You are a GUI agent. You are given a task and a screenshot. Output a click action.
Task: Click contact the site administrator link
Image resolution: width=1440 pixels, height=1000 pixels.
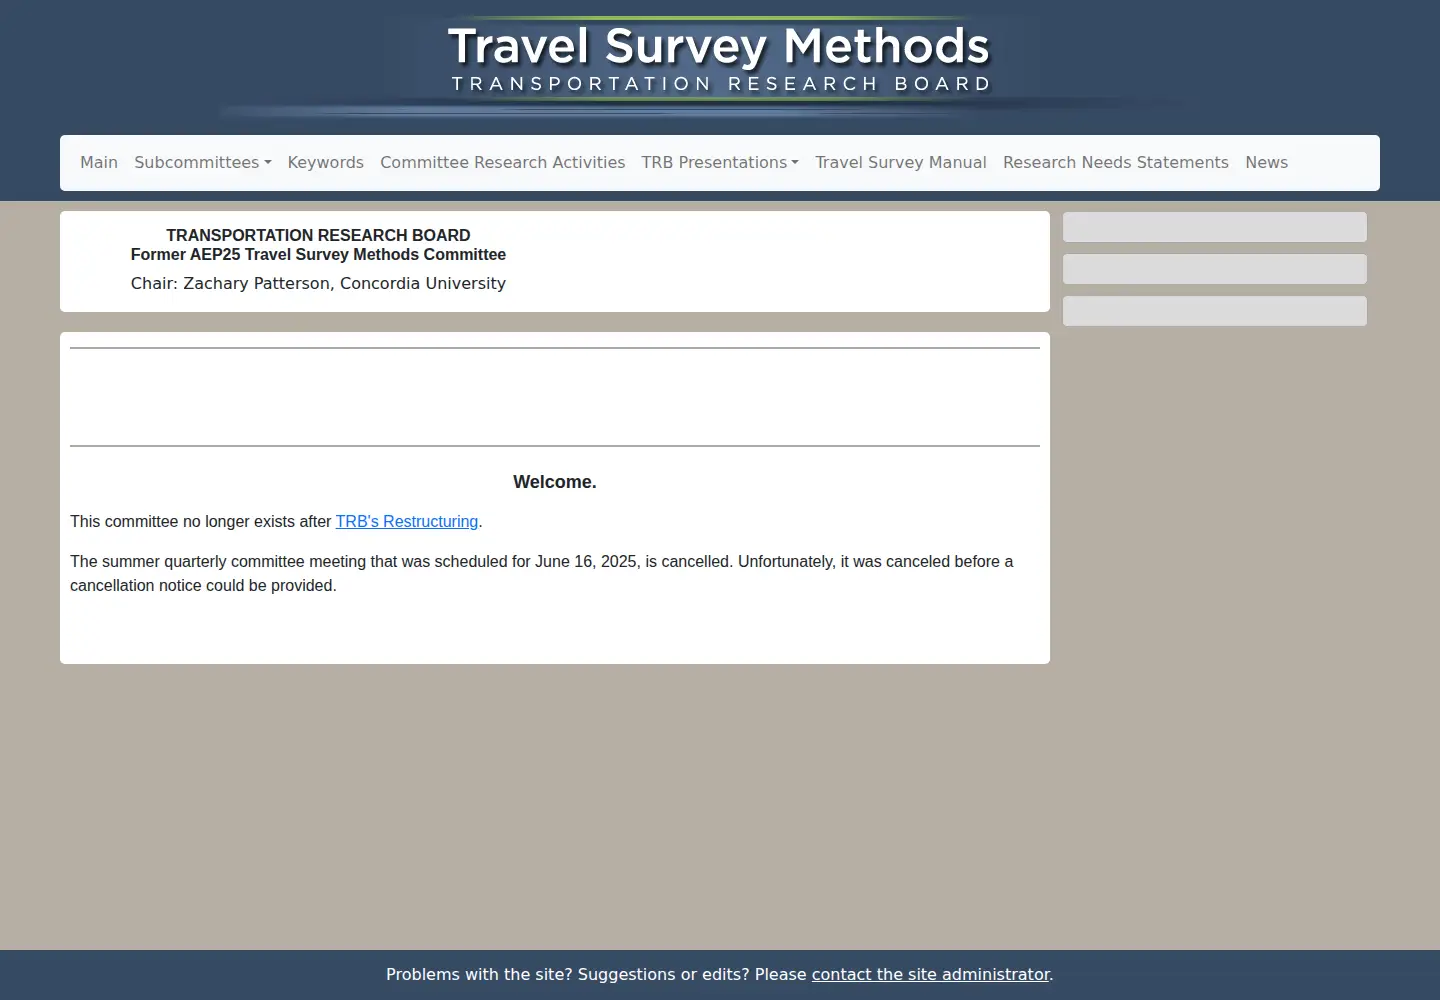coord(930,974)
